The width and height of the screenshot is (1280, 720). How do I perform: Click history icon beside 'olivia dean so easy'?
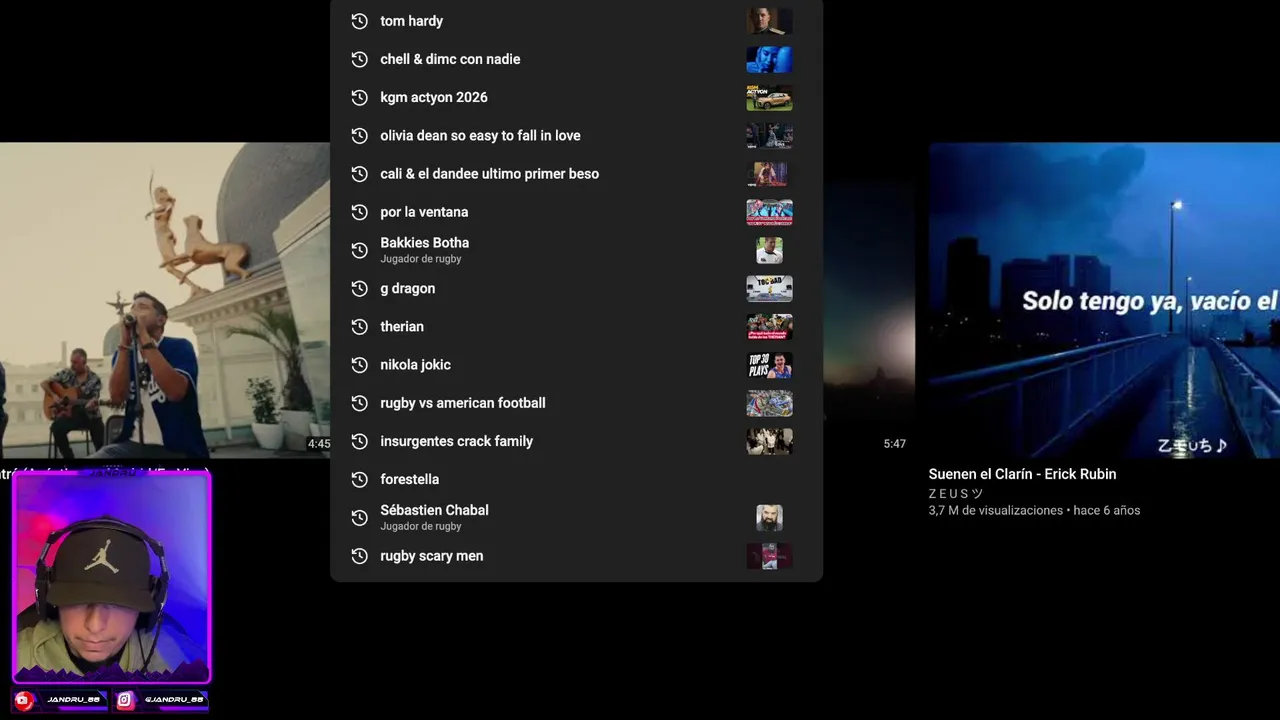(x=359, y=135)
